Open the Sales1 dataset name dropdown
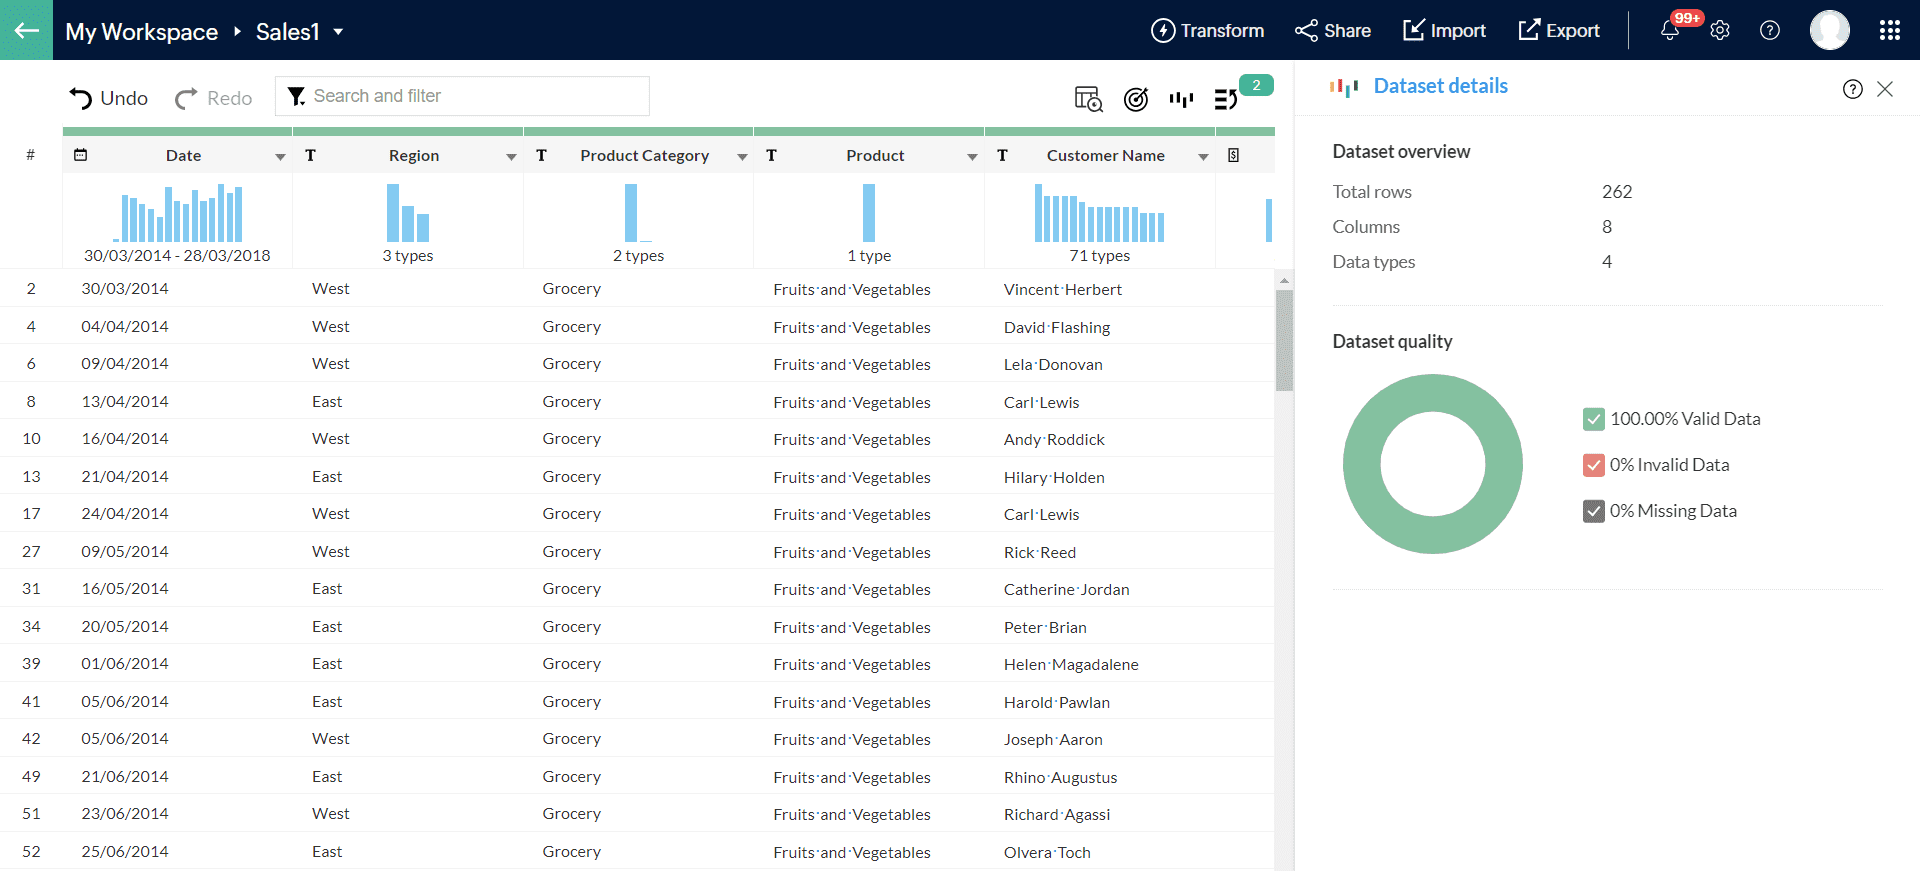The height and width of the screenshot is (871, 1920). coord(339,32)
